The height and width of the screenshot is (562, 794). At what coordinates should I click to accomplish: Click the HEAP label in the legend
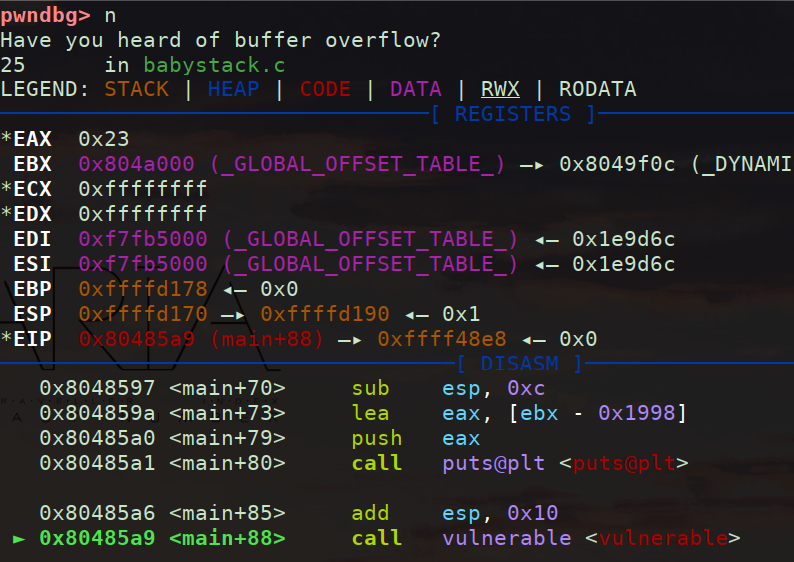coord(234,90)
